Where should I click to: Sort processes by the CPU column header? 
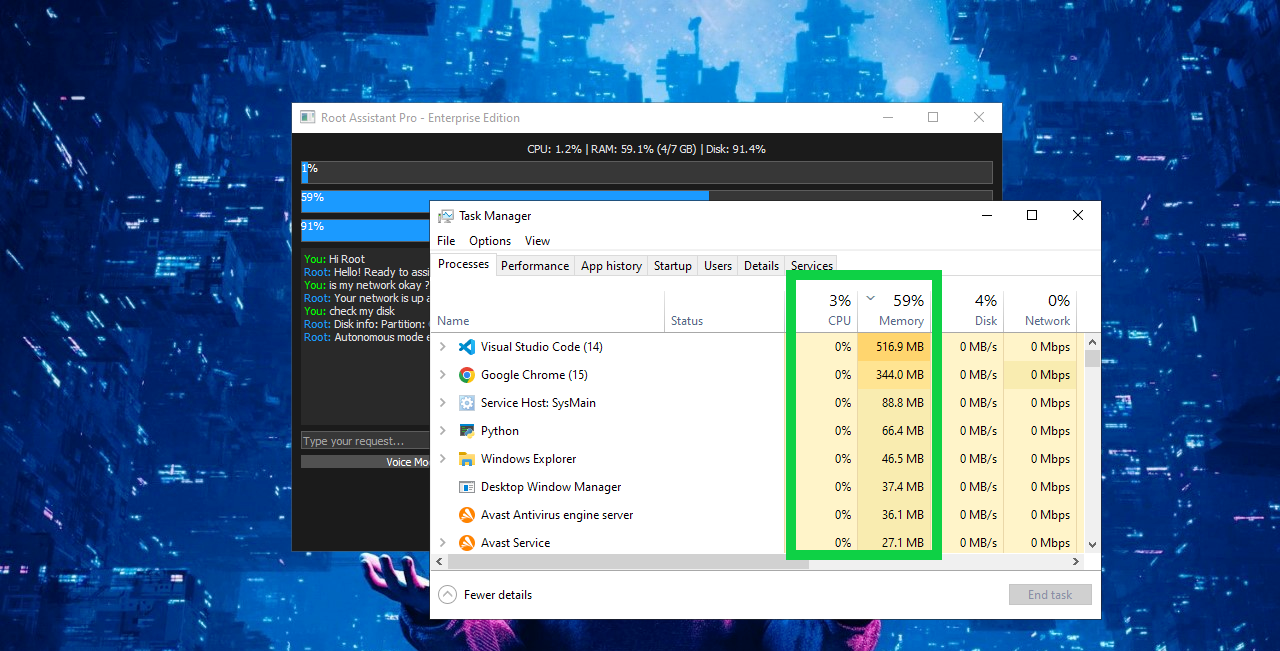pyautogui.click(x=822, y=311)
